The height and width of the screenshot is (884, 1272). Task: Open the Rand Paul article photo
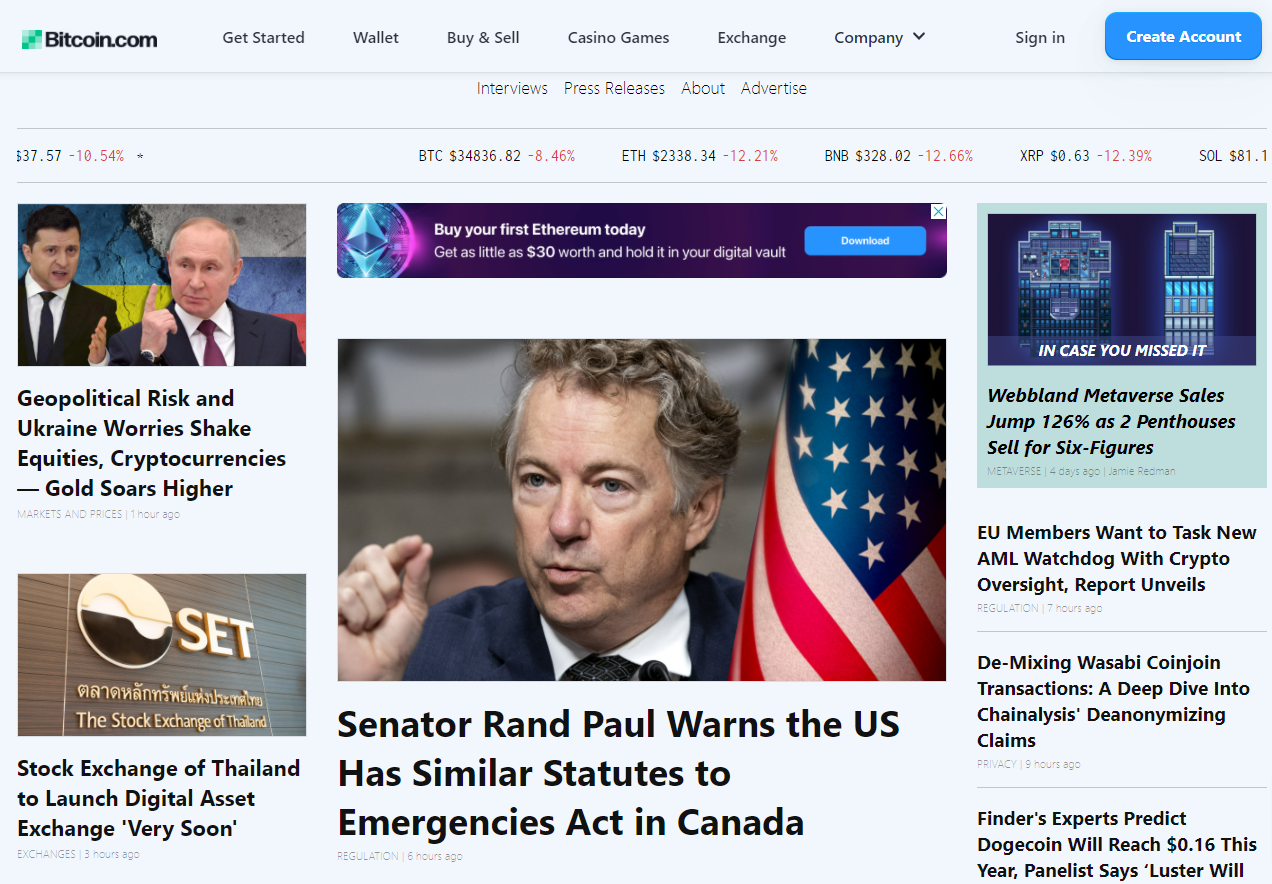click(641, 510)
